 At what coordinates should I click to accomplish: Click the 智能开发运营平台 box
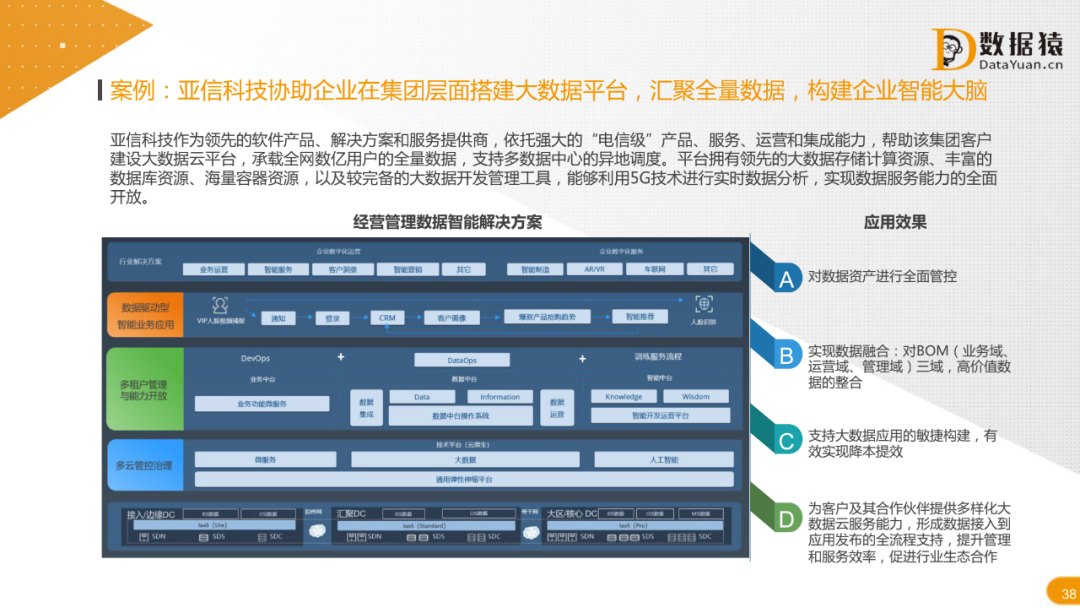[661, 415]
